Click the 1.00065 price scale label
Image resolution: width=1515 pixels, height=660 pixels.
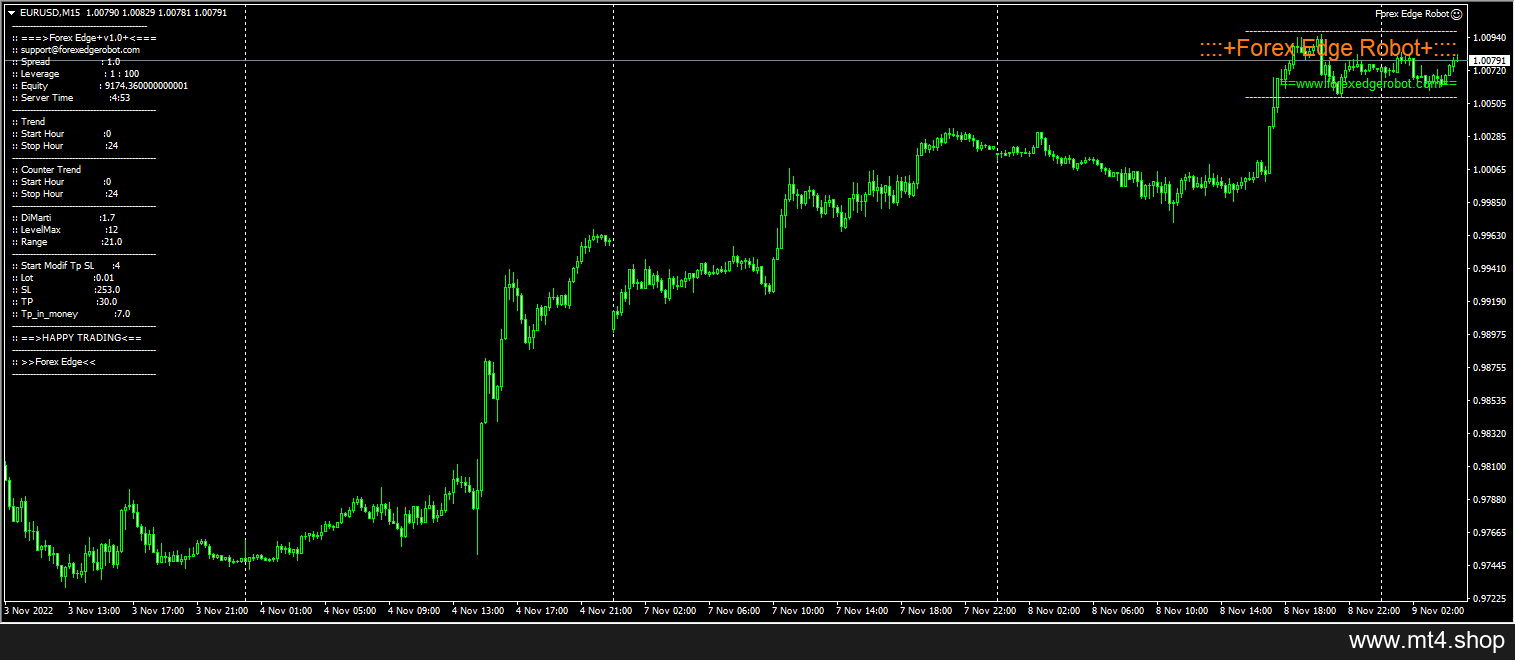click(1490, 169)
